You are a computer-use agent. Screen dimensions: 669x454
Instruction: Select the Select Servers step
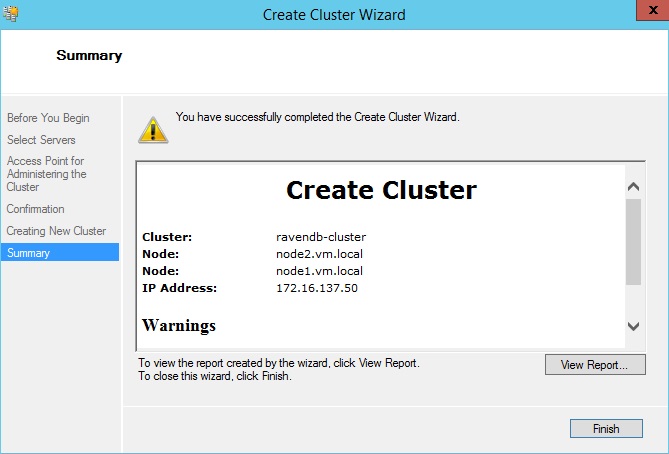pyautogui.click(x=41, y=140)
